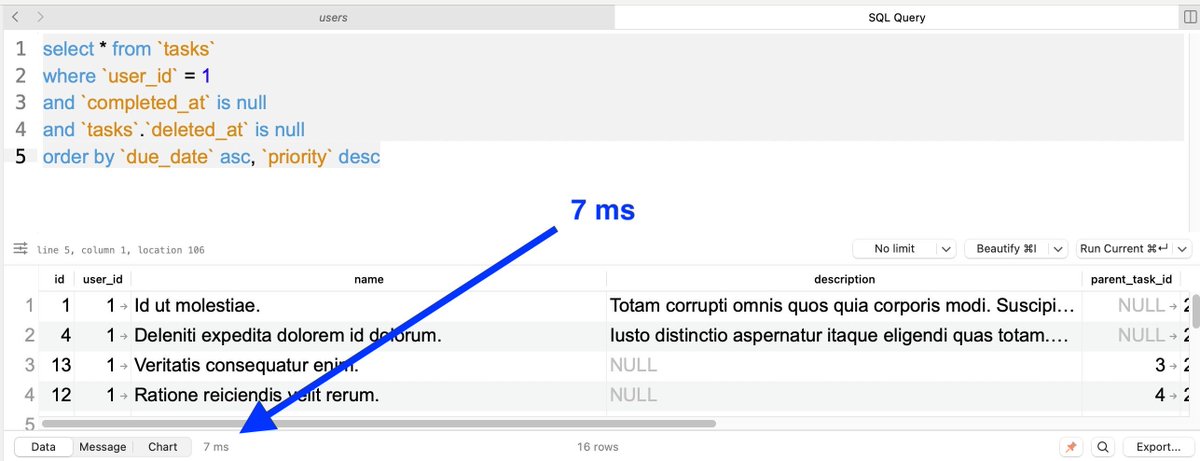Select NULL description in id 12 row

pos(844,395)
